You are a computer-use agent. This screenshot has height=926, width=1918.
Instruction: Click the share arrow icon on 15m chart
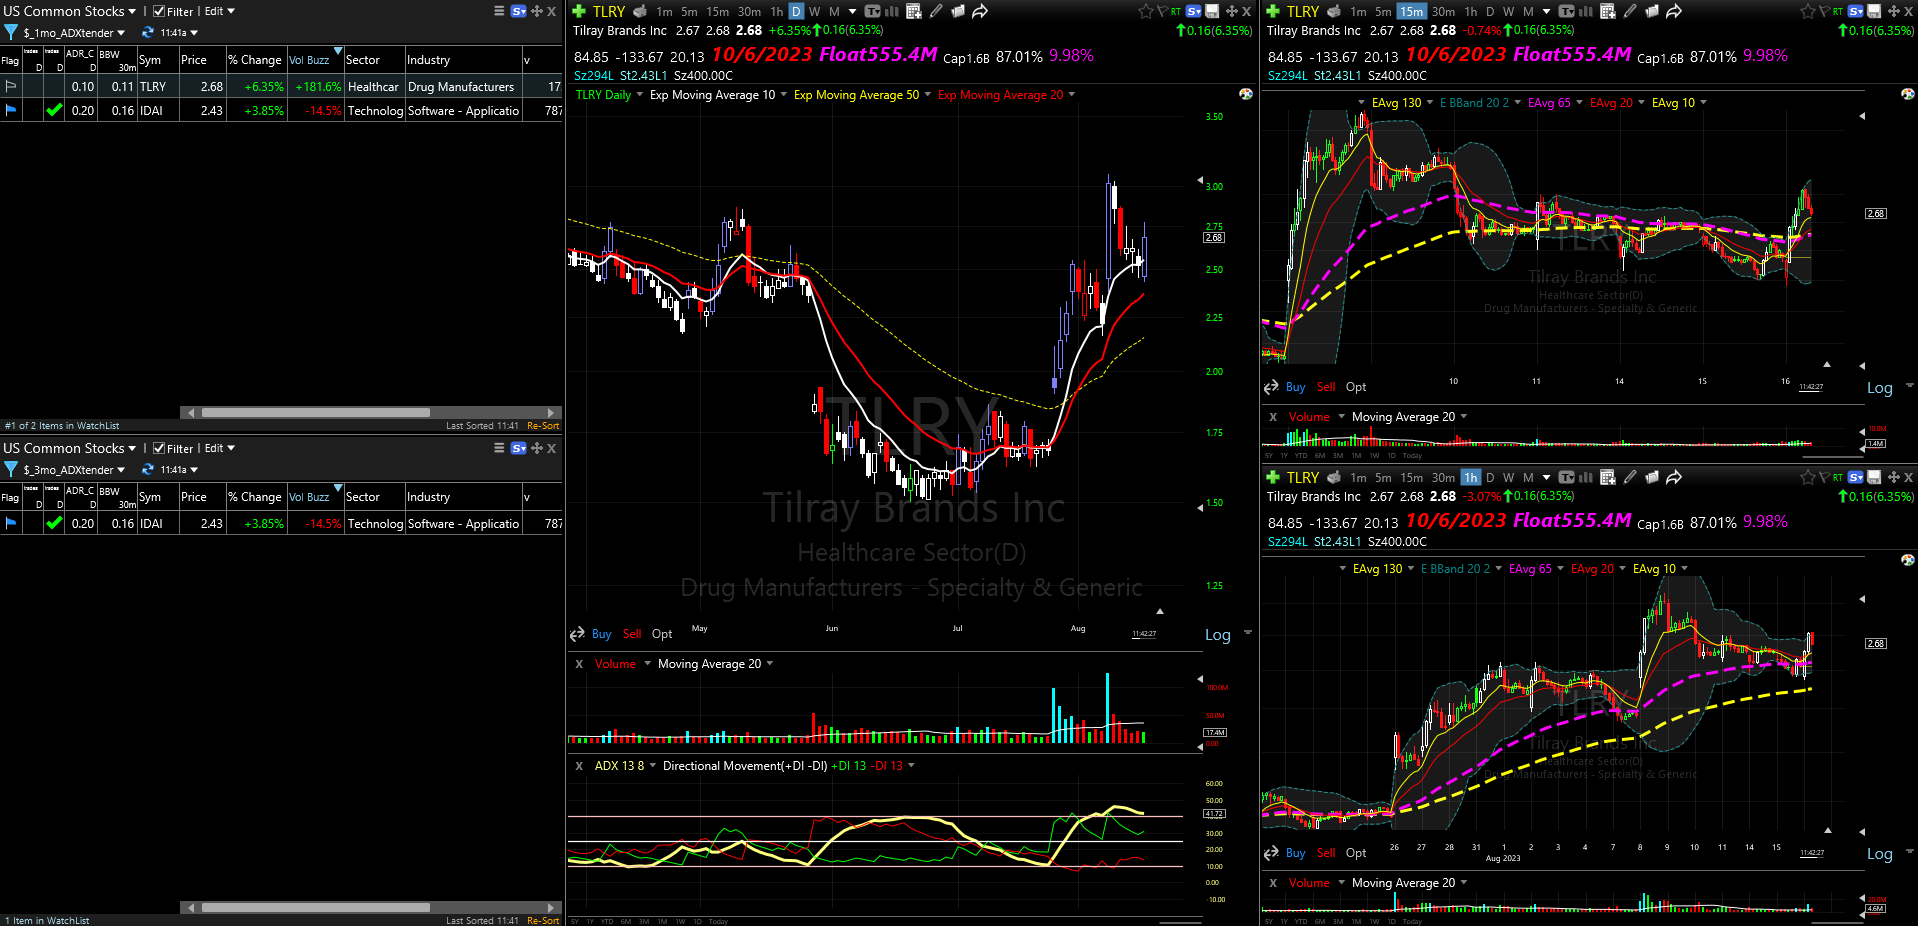[x=1673, y=11]
